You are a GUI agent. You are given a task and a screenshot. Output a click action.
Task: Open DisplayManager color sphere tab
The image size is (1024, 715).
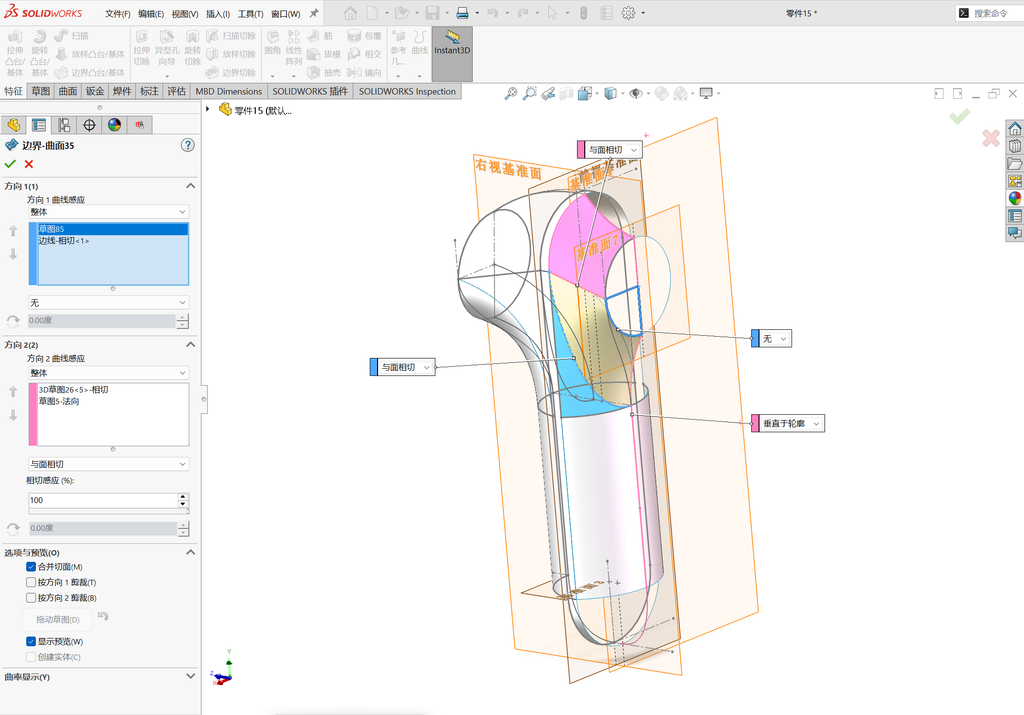pyautogui.click(x=114, y=125)
